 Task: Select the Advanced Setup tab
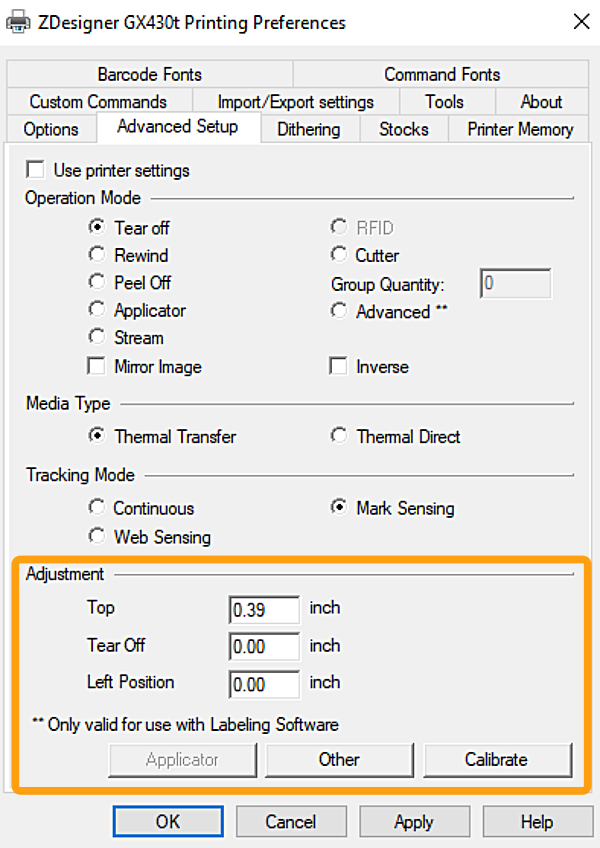click(178, 127)
